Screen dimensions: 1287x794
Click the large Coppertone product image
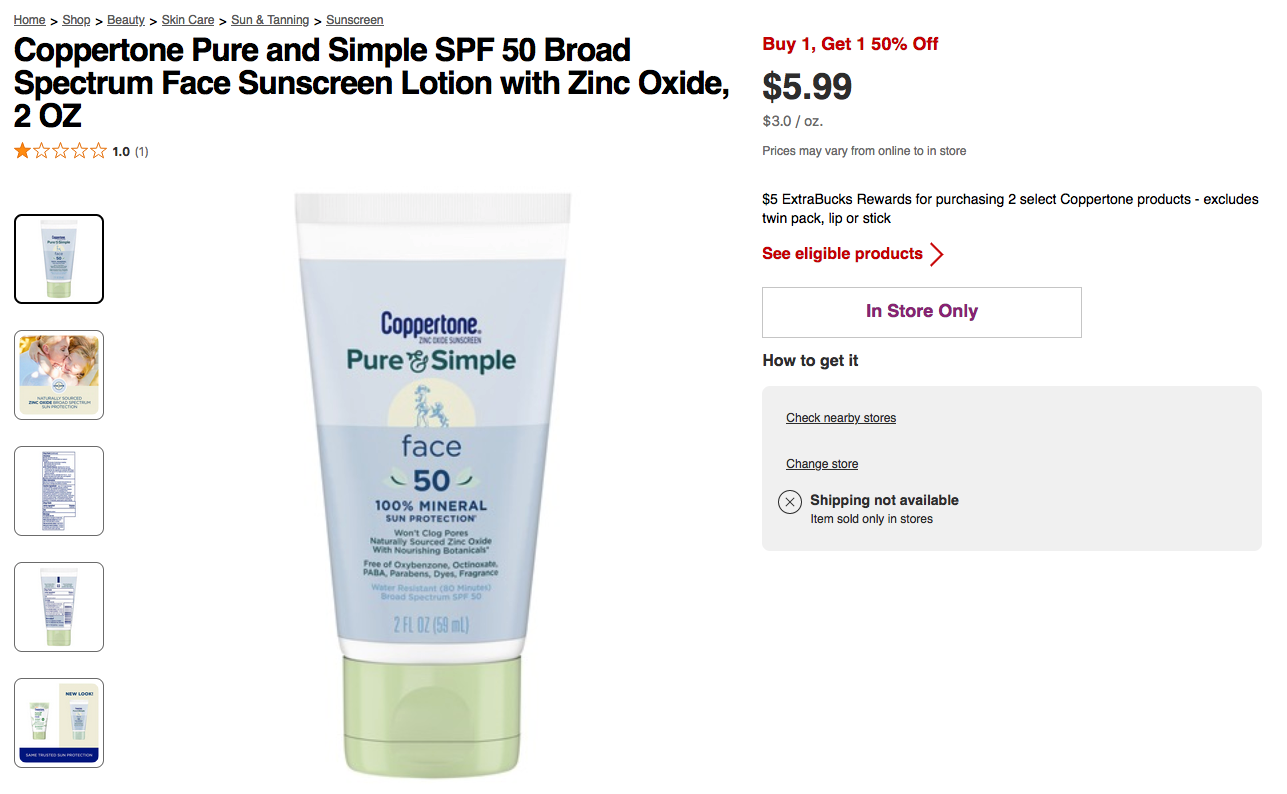click(x=432, y=485)
